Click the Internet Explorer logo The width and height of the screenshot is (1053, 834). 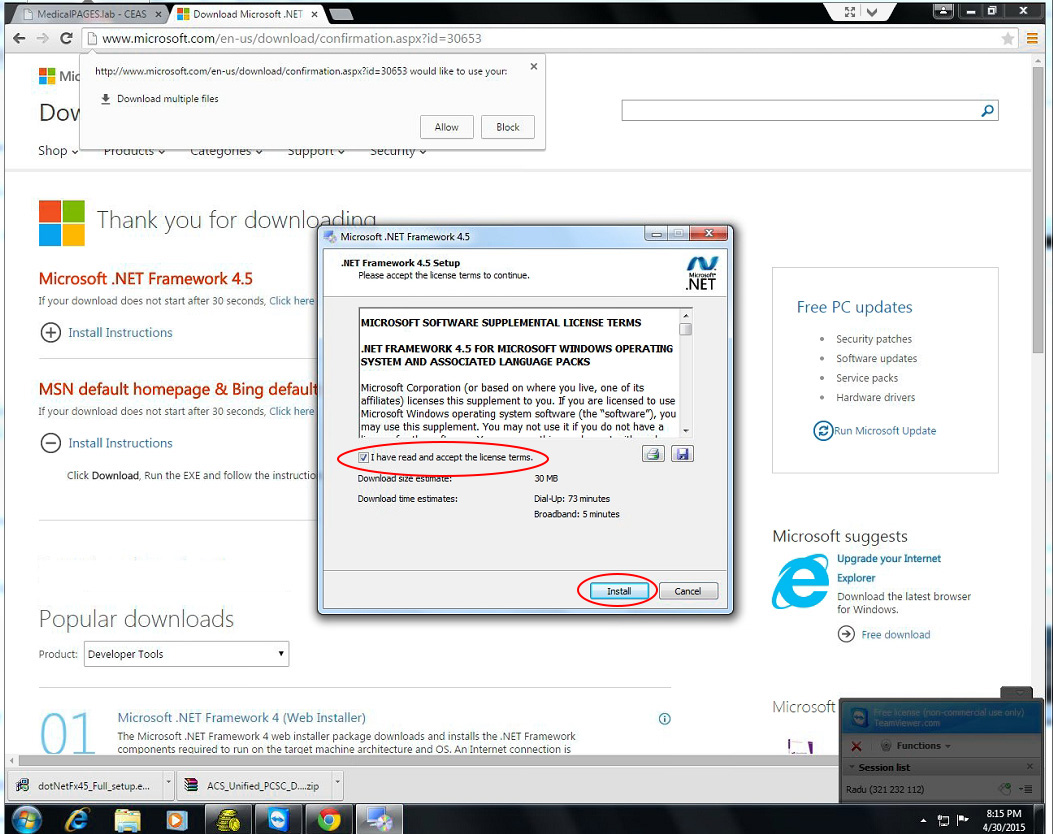[800, 582]
